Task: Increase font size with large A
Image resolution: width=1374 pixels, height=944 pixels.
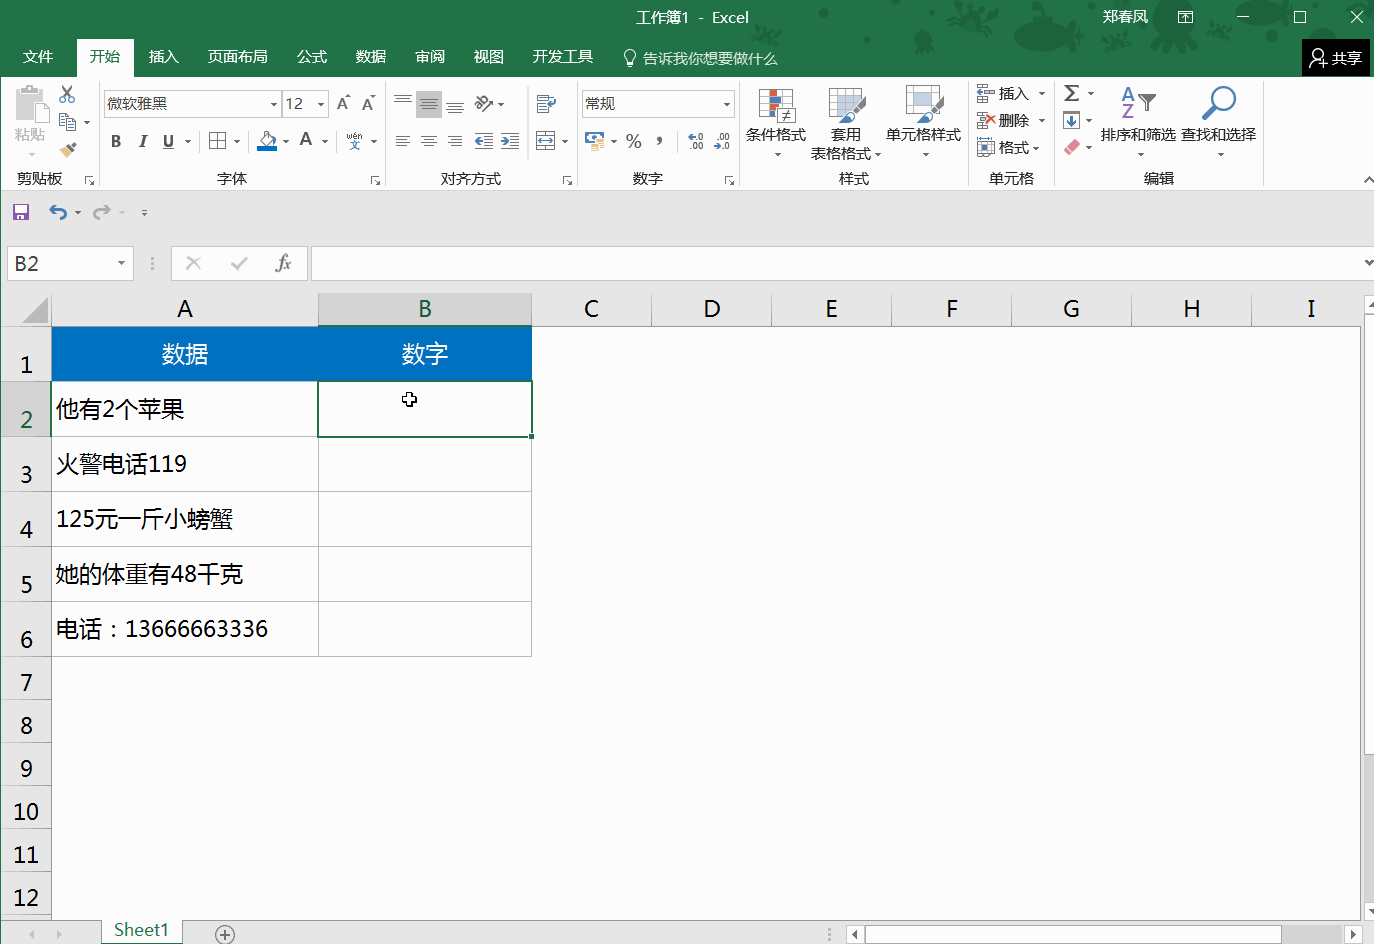Action: (343, 104)
